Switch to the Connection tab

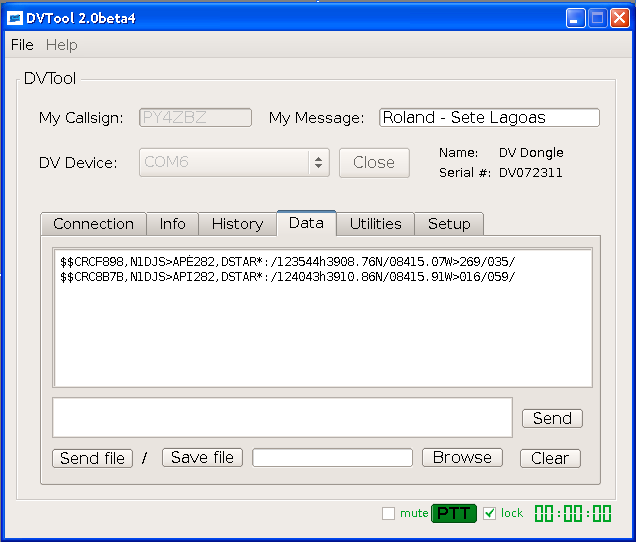(x=93, y=224)
